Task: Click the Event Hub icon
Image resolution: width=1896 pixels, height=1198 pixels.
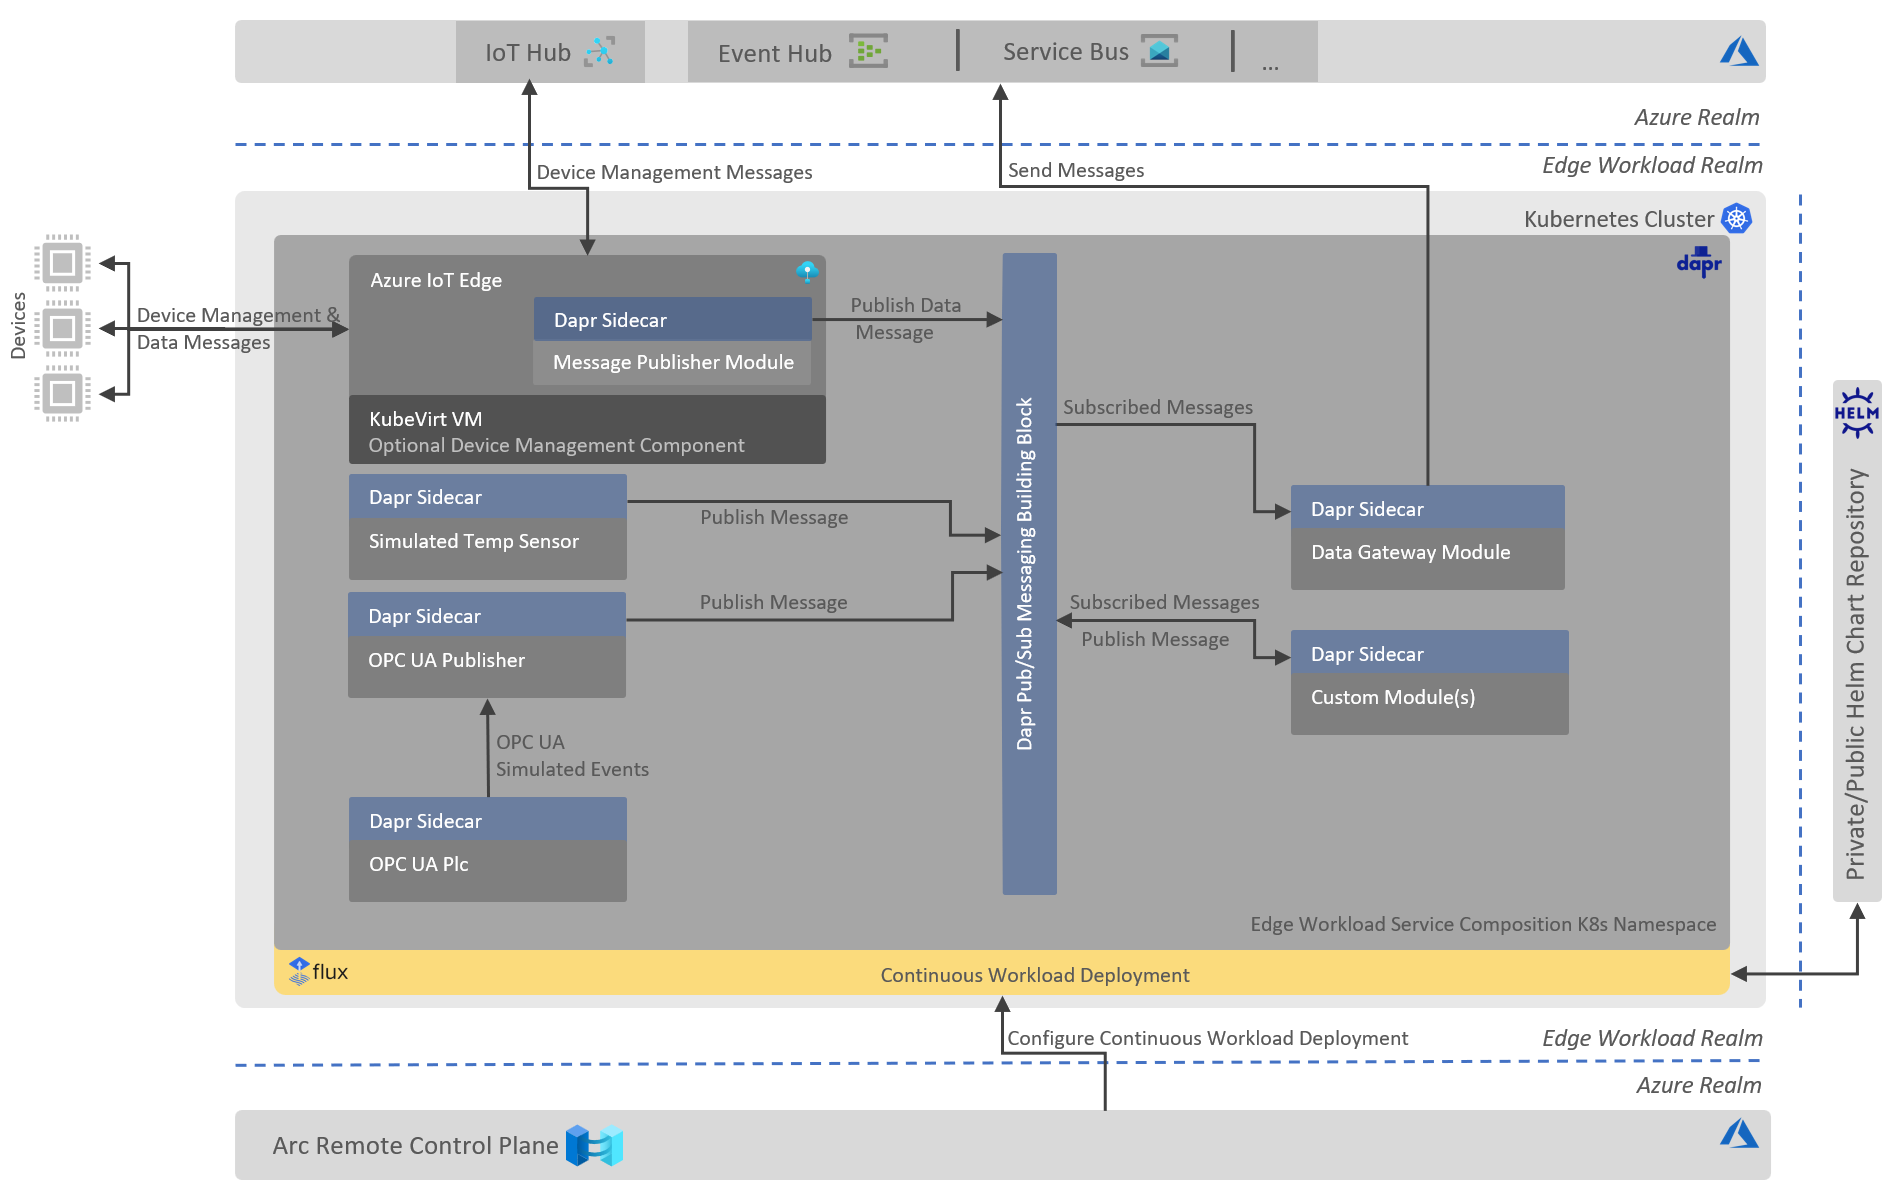Action: point(868,51)
